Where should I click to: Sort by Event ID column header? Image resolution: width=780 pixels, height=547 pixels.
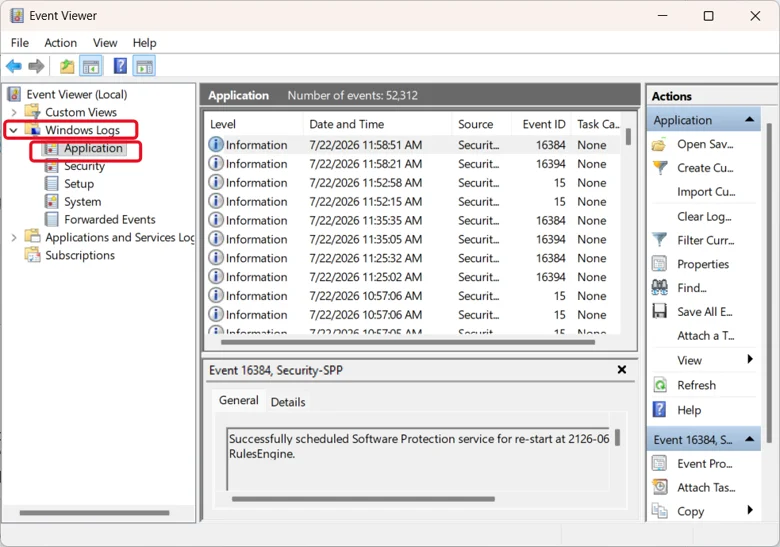pyautogui.click(x=541, y=124)
